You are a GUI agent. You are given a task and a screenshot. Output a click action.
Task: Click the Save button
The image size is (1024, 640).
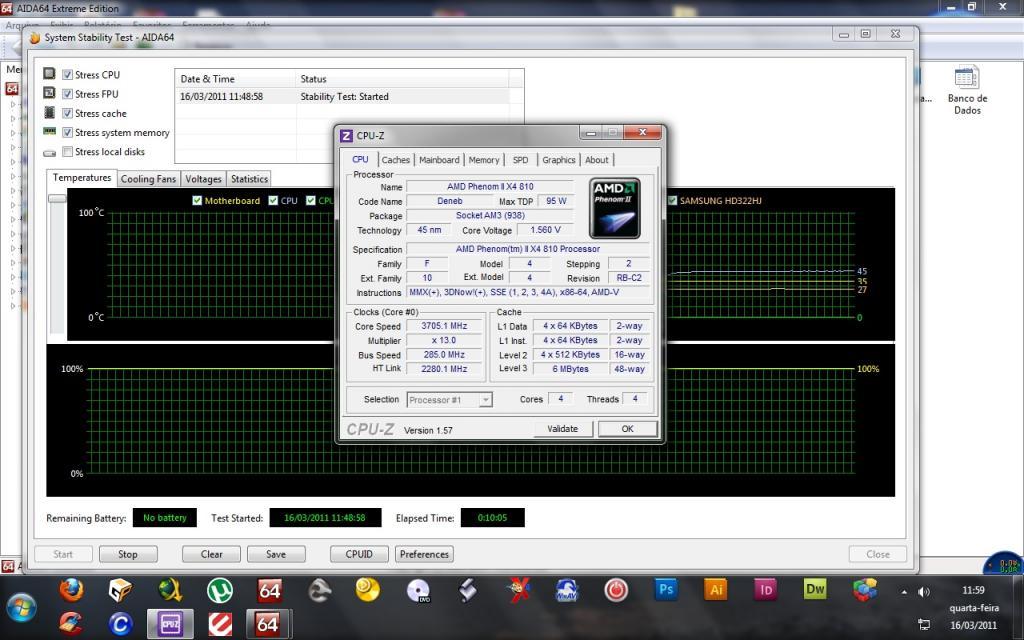[x=276, y=554]
